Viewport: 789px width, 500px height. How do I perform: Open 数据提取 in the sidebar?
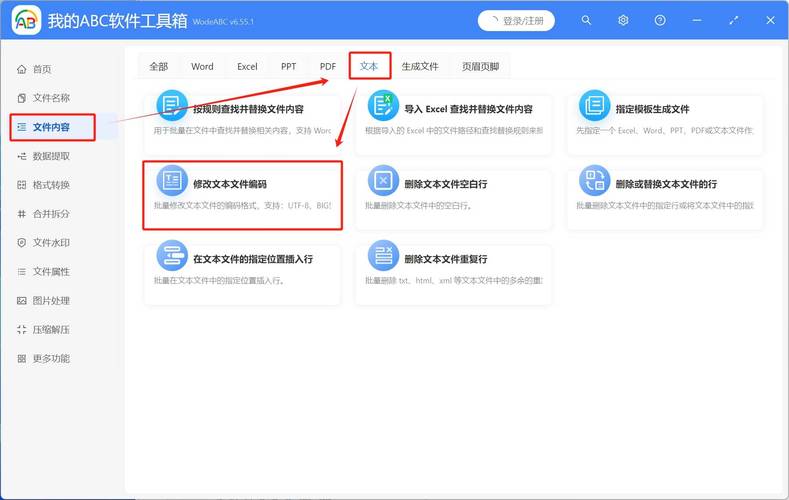(x=51, y=156)
